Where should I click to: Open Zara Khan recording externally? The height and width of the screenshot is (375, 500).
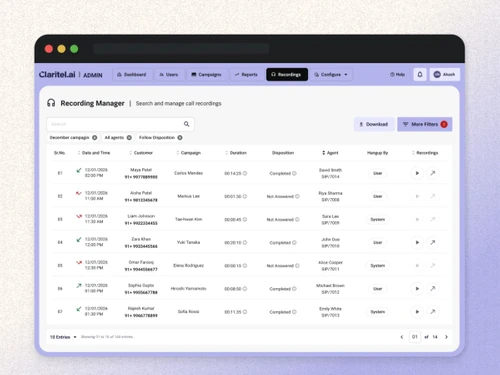433,242
